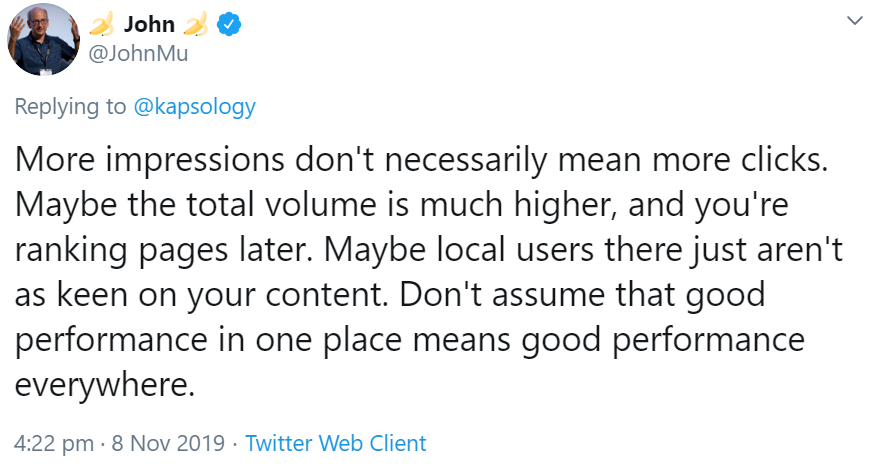Image resolution: width=882 pixels, height=476 pixels.
Task: Click the blue verified badge
Action: [225, 26]
